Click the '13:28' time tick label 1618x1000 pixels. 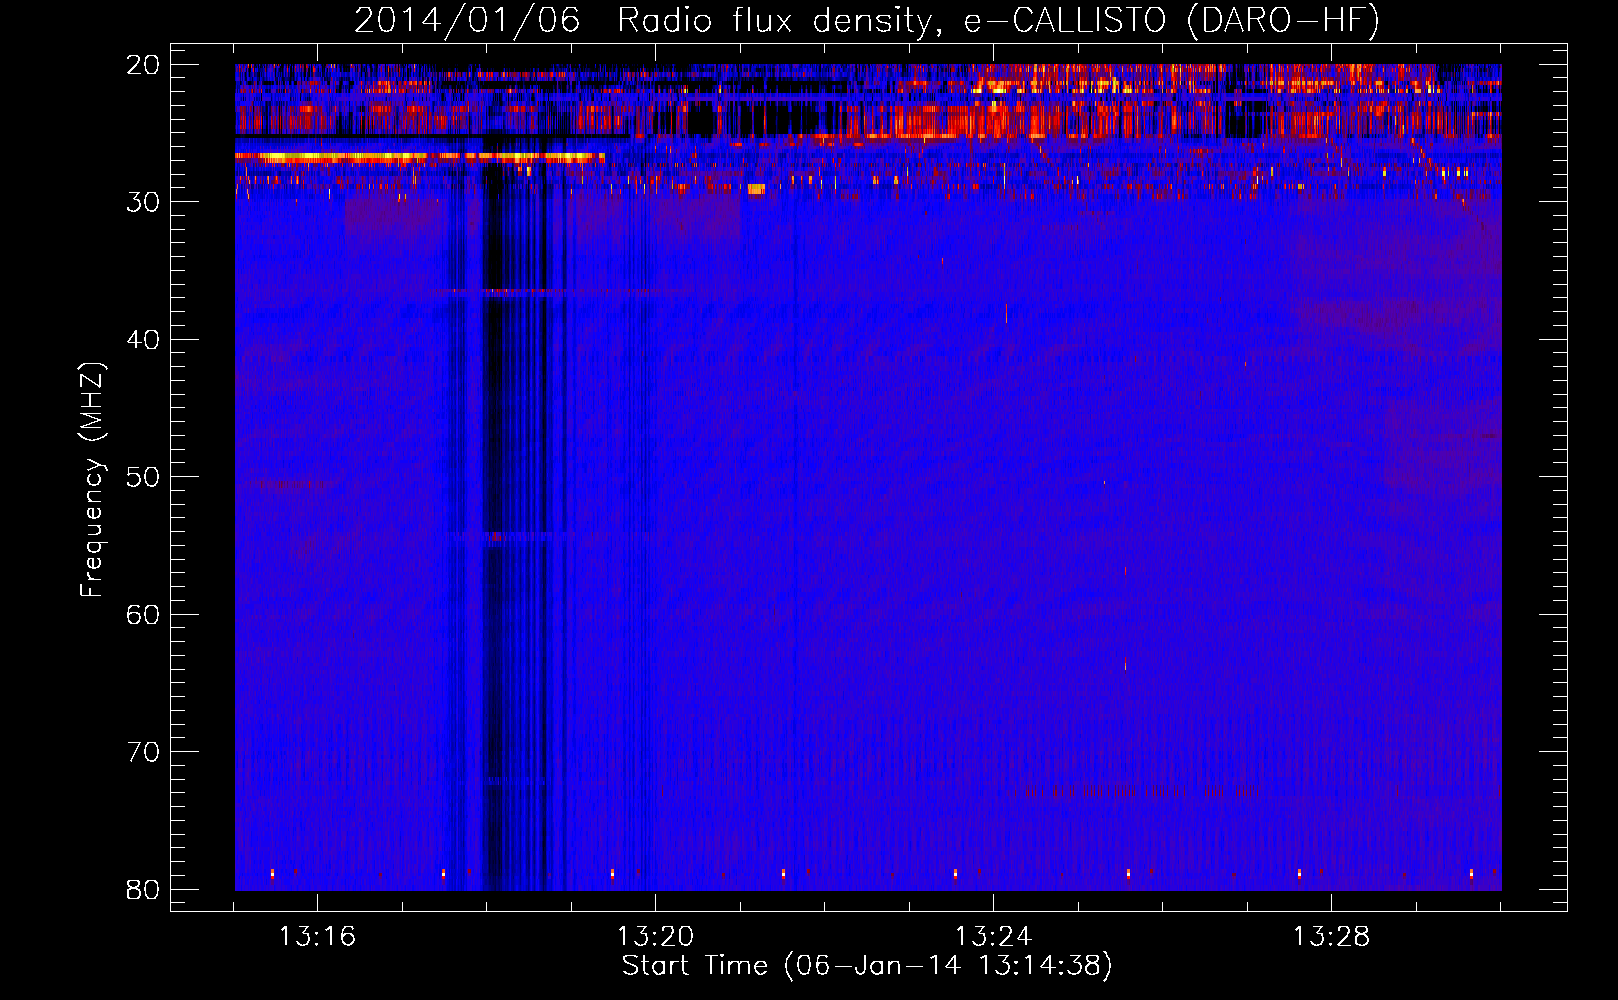[x=1331, y=937]
